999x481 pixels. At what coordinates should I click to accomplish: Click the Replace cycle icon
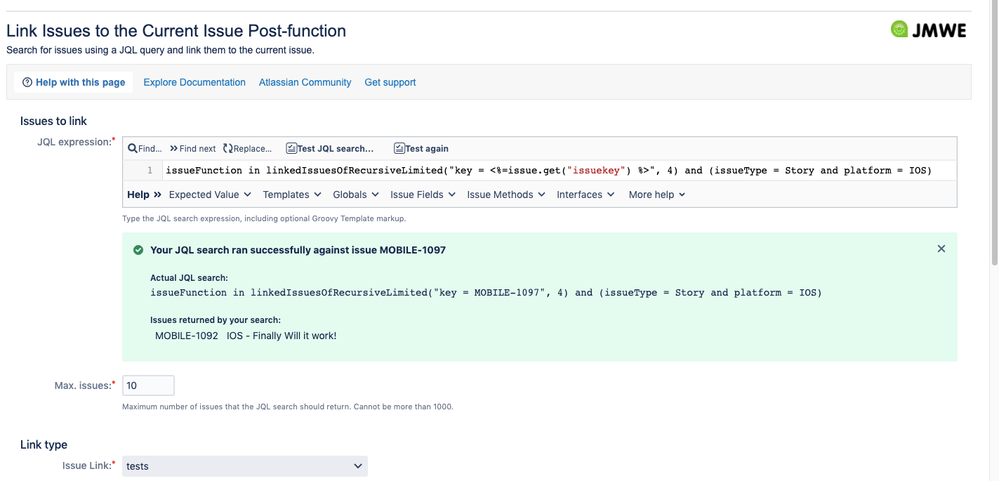coord(228,148)
